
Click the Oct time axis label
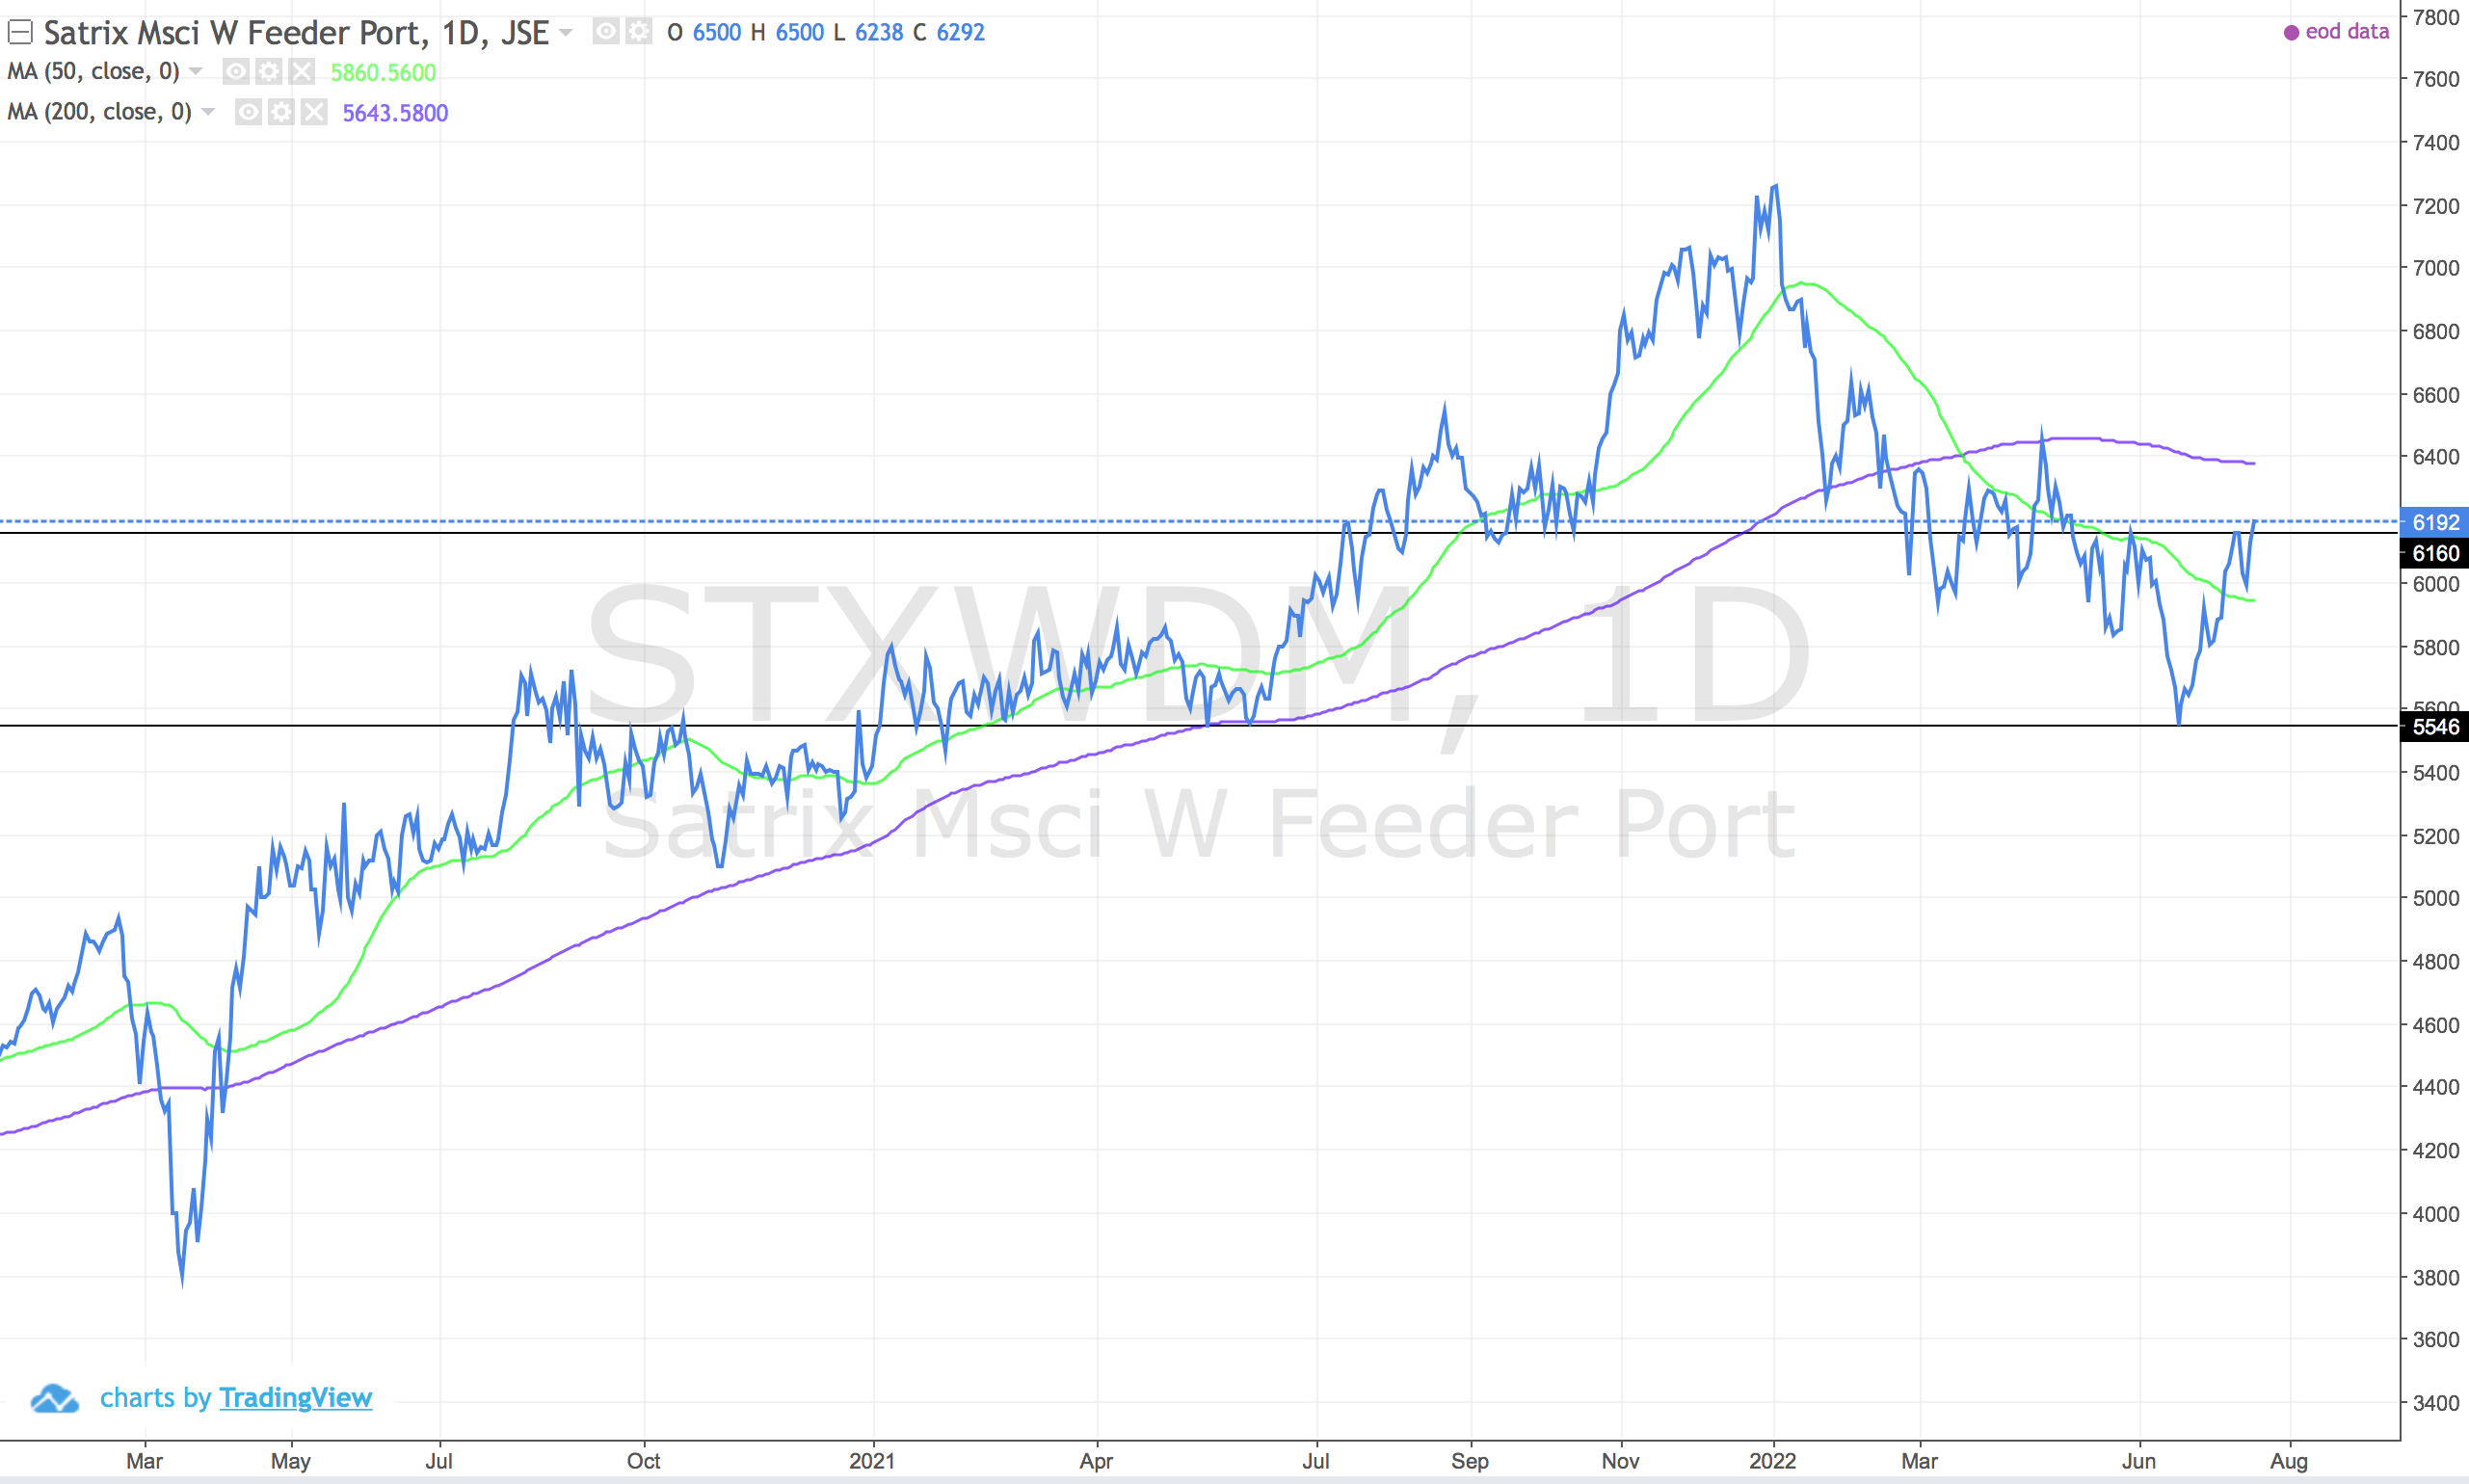pyautogui.click(x=643, y=1461)
